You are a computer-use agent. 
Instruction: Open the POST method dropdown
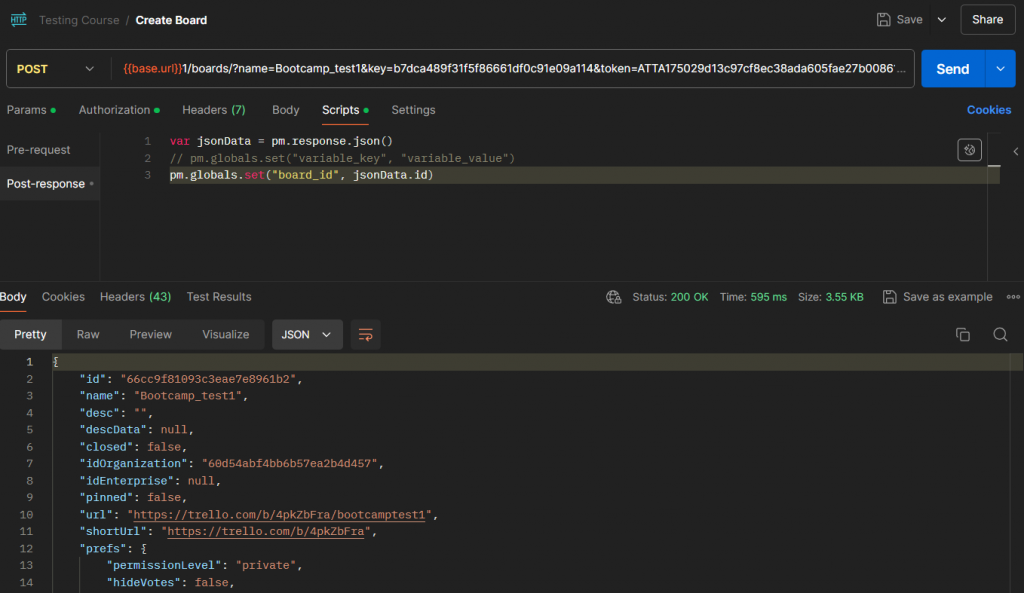pyautogui.click(x=56, y=69)
